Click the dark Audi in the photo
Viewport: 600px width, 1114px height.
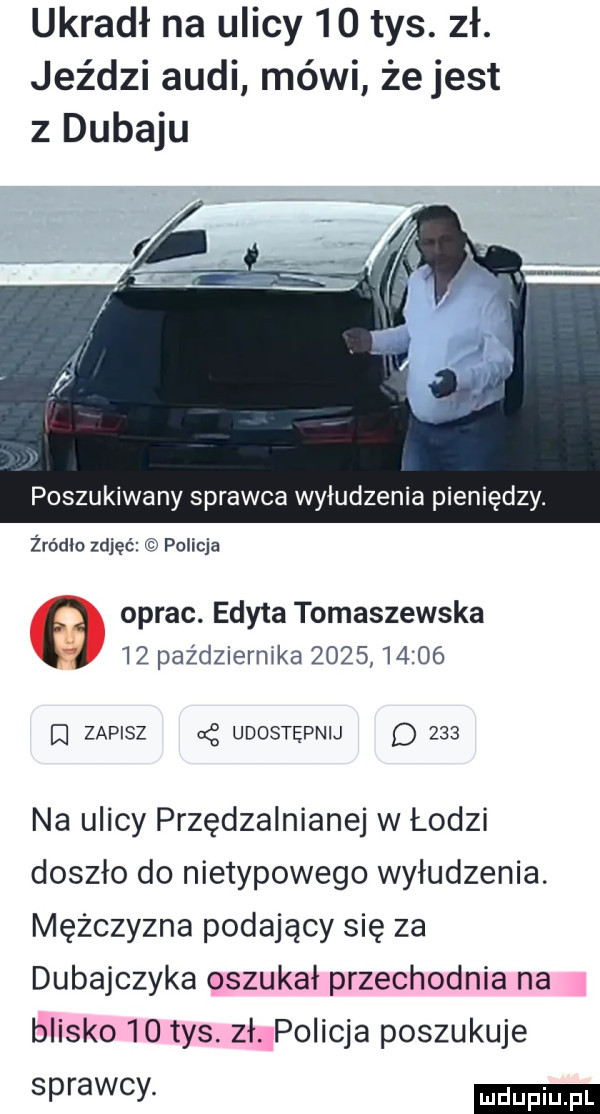click(x=234, y=334)
